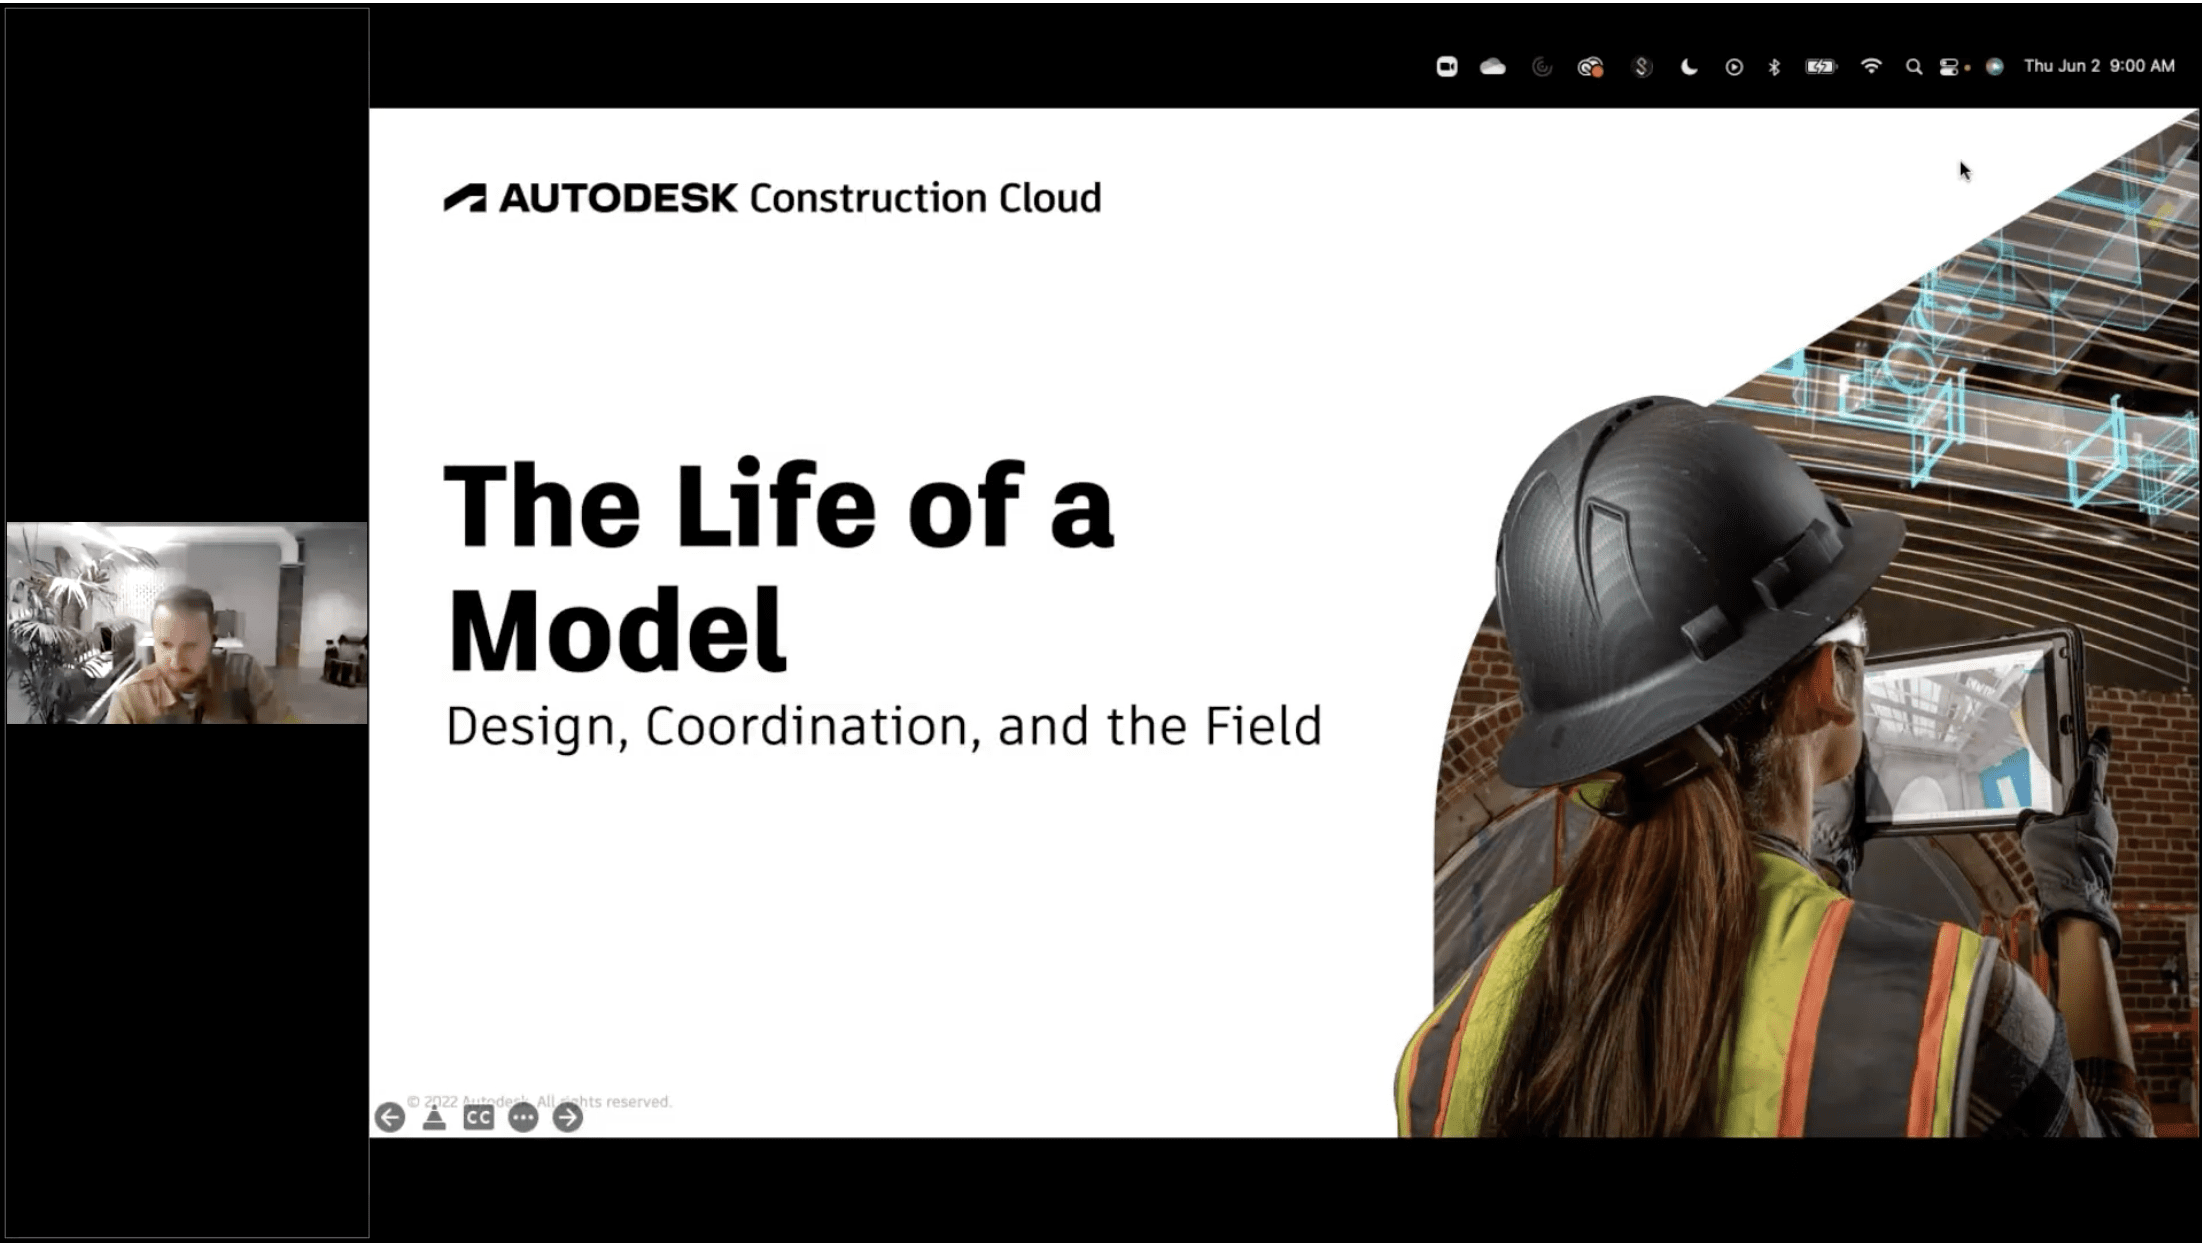Open Control Center toggles icon
The width and height of the screenshot is (2202, 1244).
[x=1949, y=67]
